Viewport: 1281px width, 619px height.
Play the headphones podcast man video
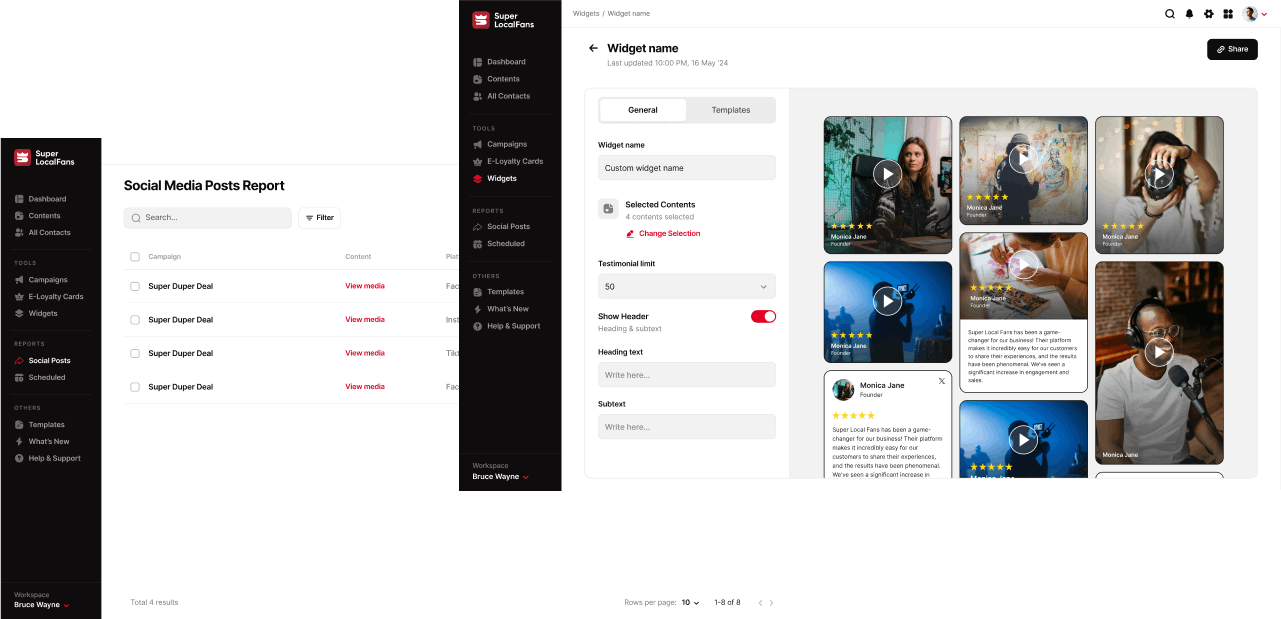click(x=1159, y=351)
